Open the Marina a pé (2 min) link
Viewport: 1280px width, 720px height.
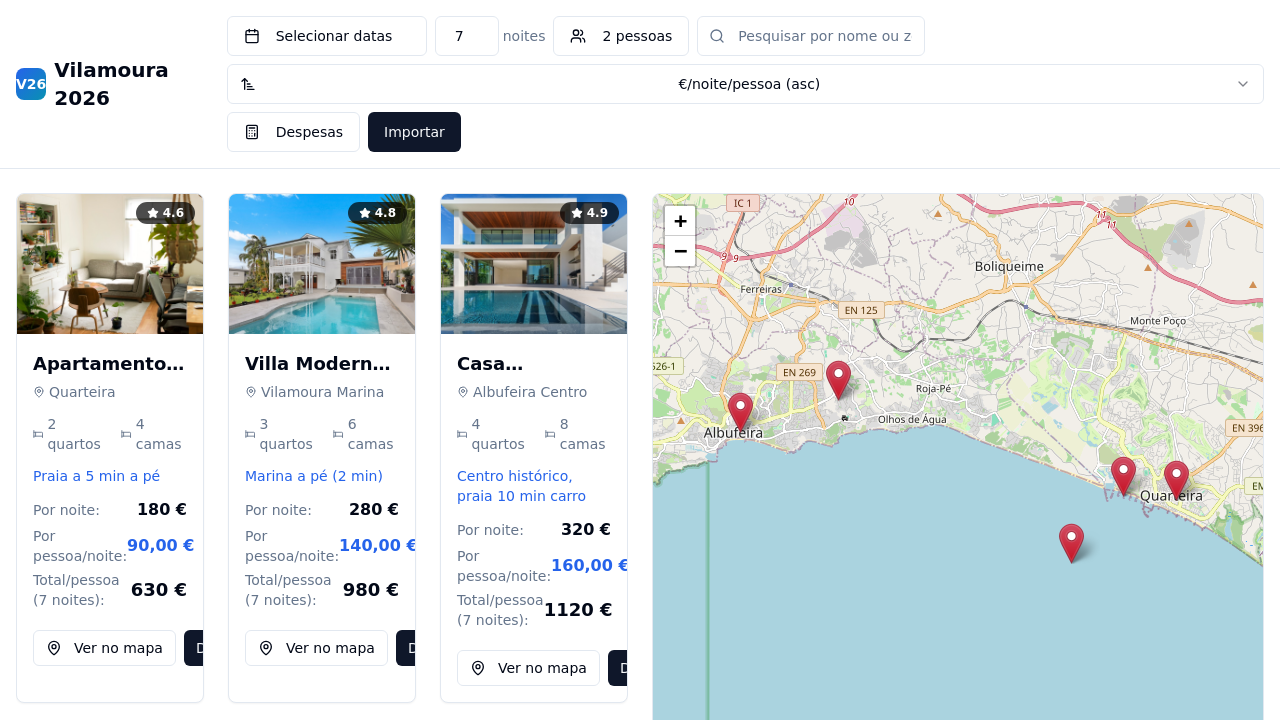point(314,476)
